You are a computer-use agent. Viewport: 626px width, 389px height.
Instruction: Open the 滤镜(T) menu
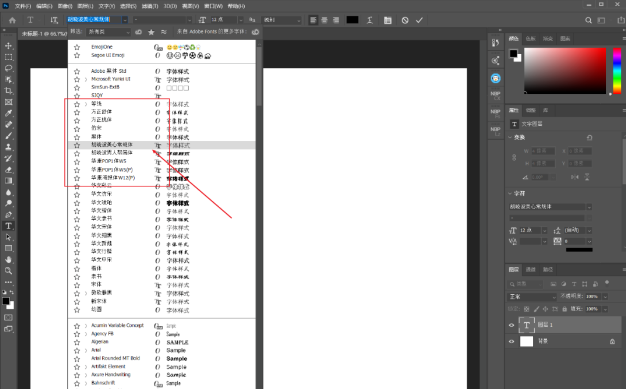click(x=150, y=6)
